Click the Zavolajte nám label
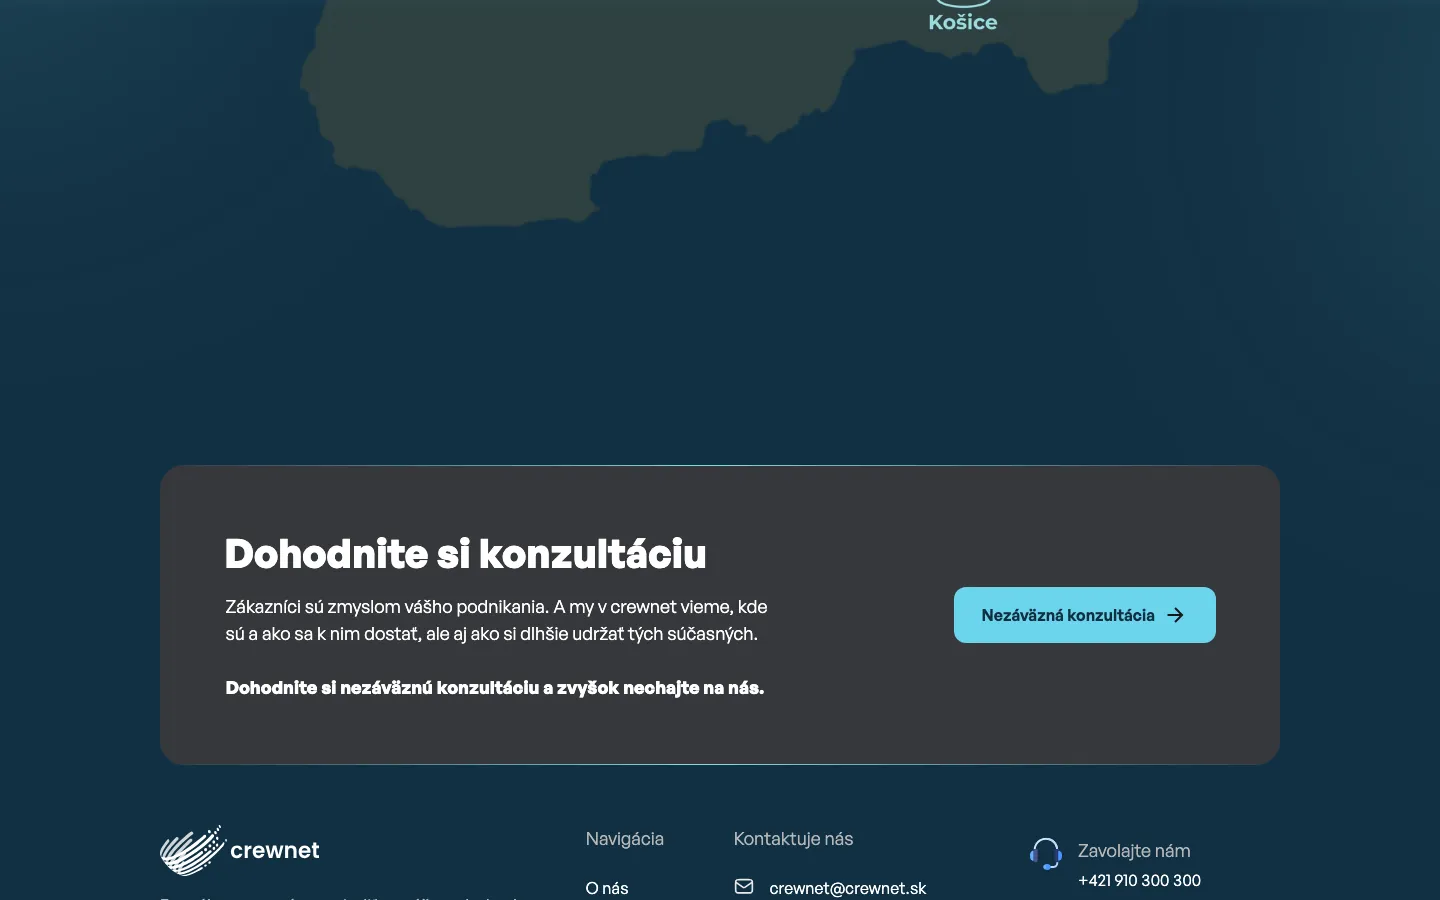This screenshot has width=1440, height=900. pyautogui.click(x=1134, y=851)
